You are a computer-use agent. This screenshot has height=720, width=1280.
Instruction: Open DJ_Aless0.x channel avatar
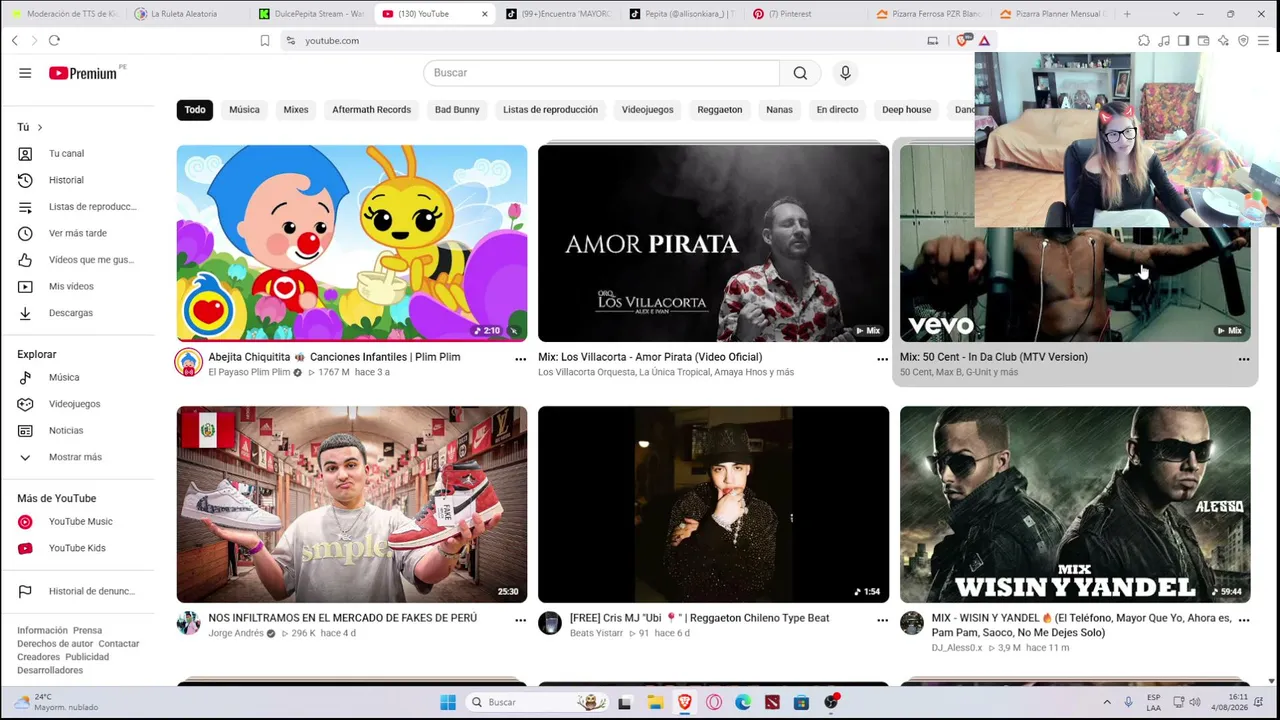point(911,623)
